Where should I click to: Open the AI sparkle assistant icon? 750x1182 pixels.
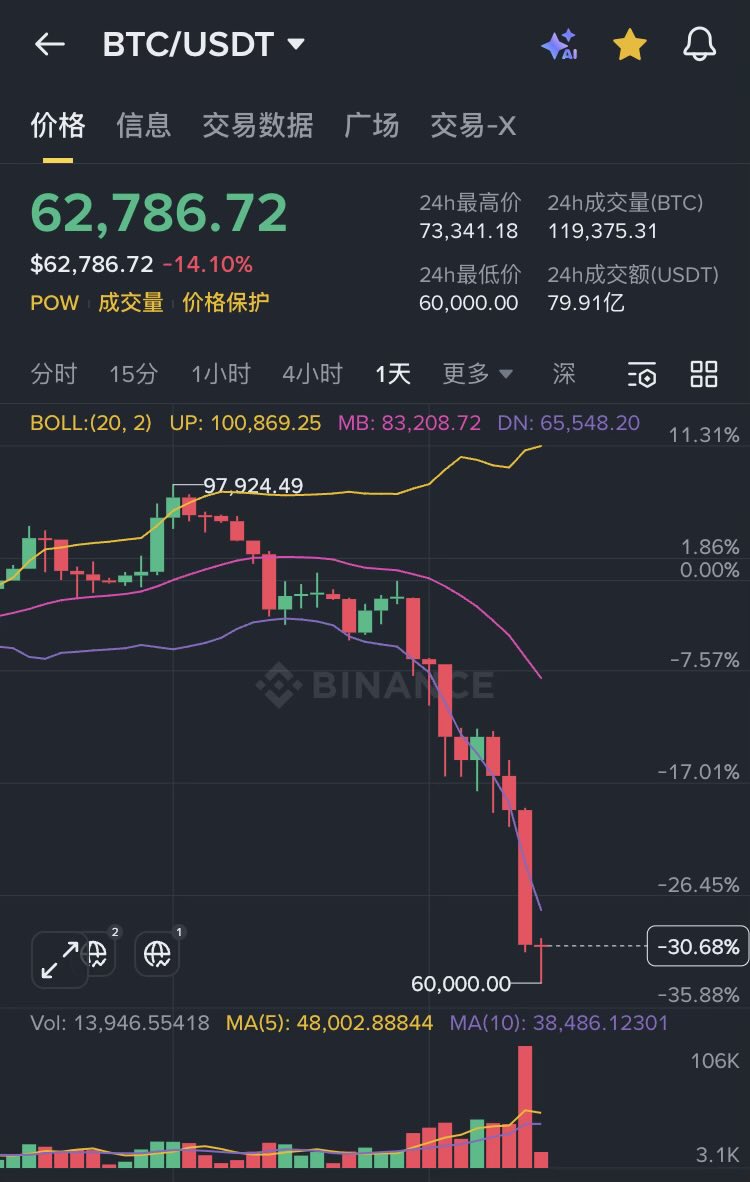pos(559,45)
